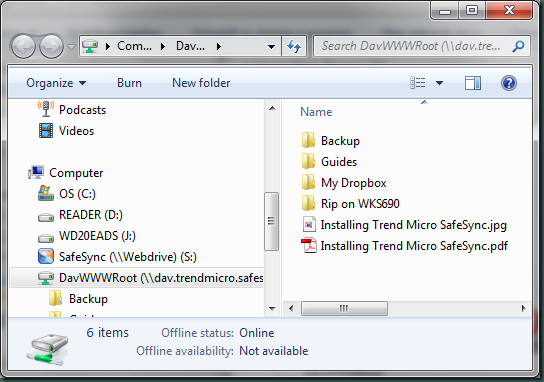Select the Guides folder in file list
The height and width of the screenshot is (382, 544).
[x=339, y=162]
